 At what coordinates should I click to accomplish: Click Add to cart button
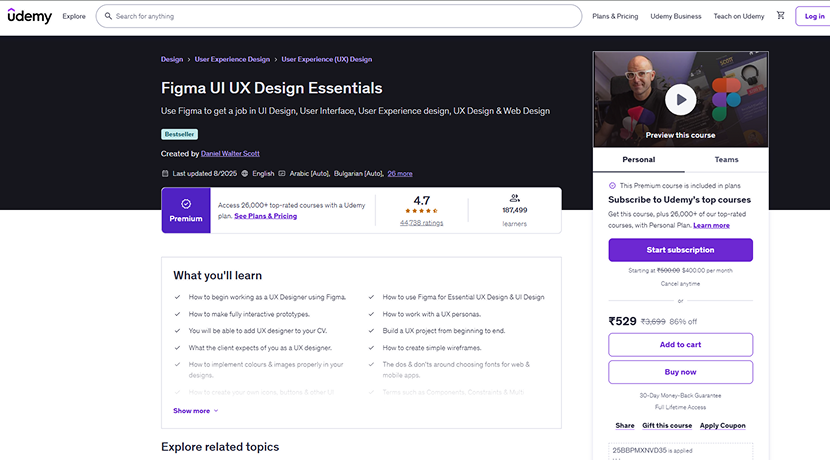click(x=680, y=345)
